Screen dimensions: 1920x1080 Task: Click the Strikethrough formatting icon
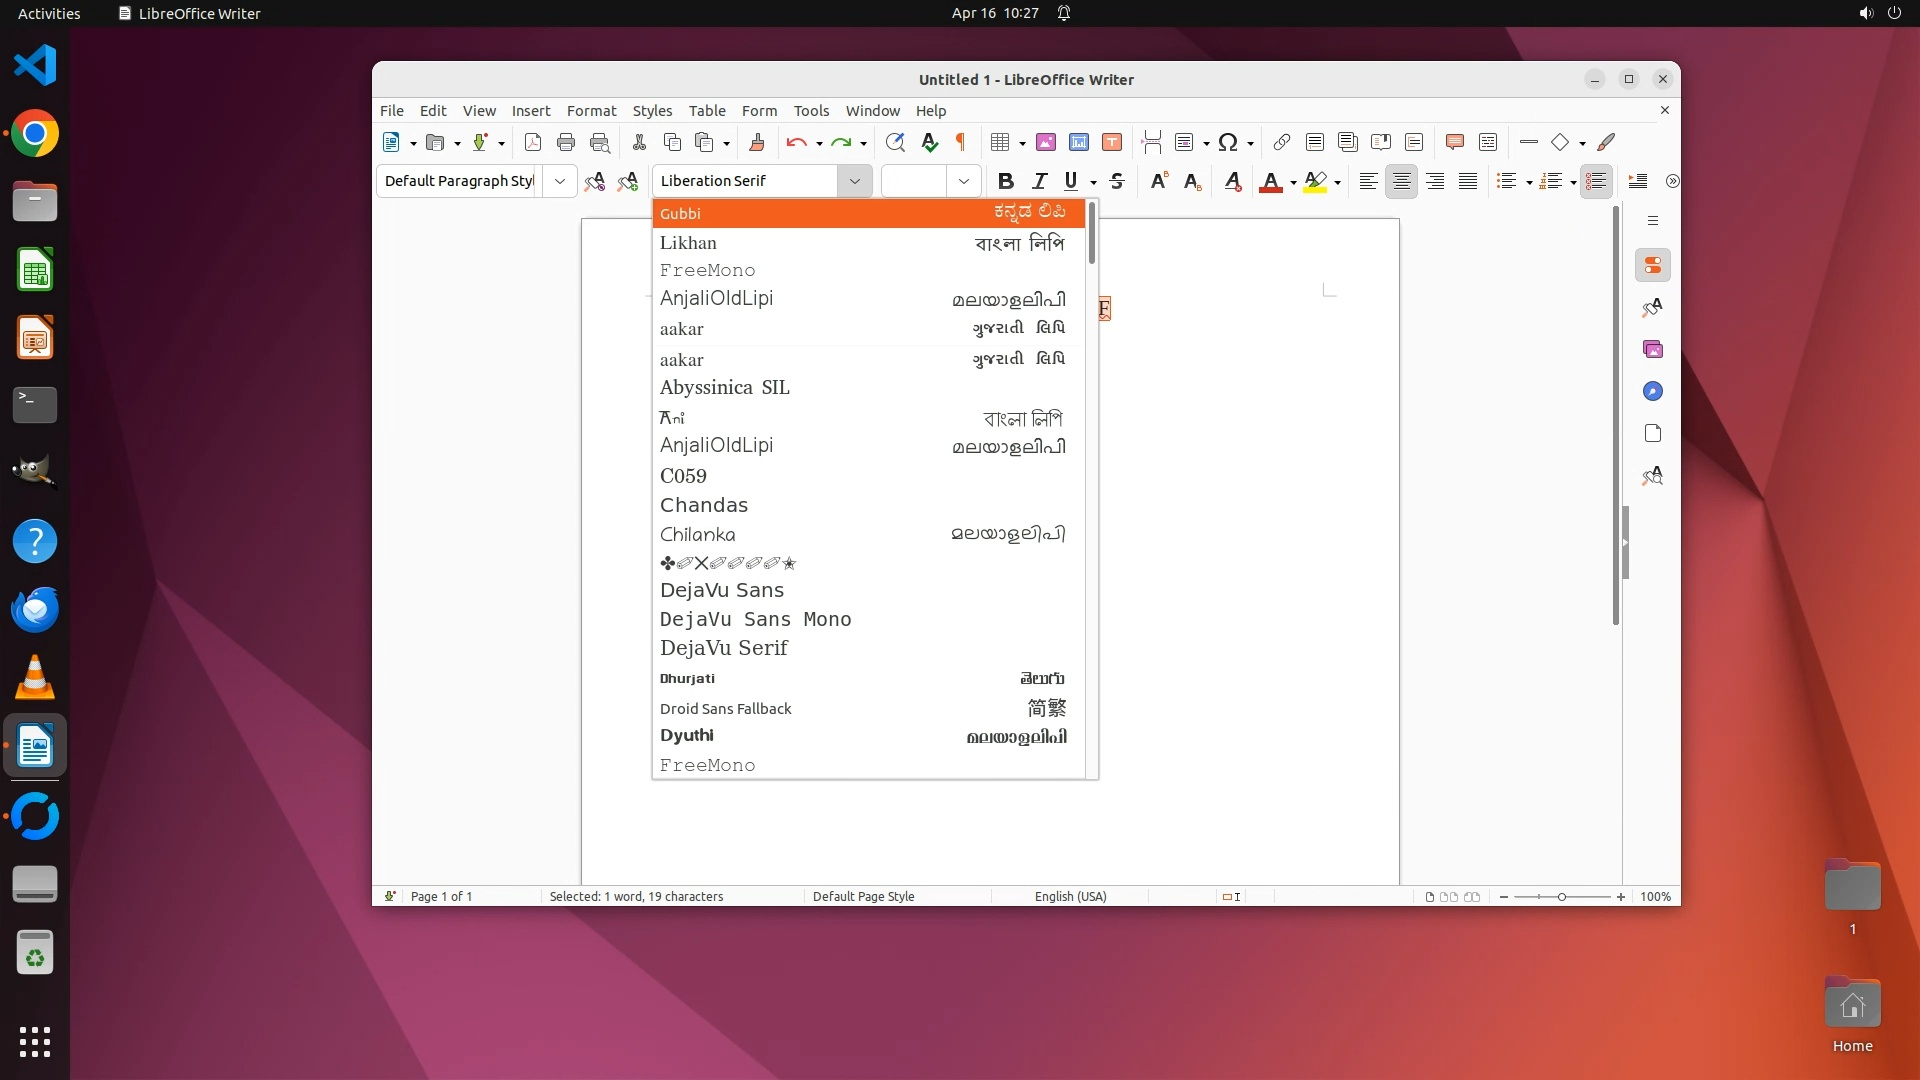coord(1117,181)
